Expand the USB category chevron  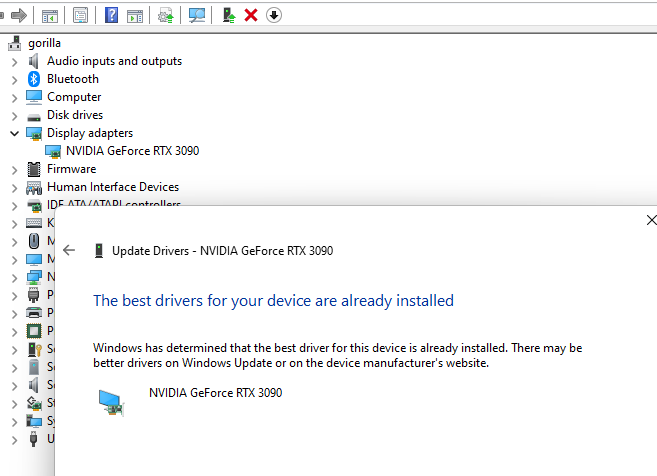pos(15,440)
